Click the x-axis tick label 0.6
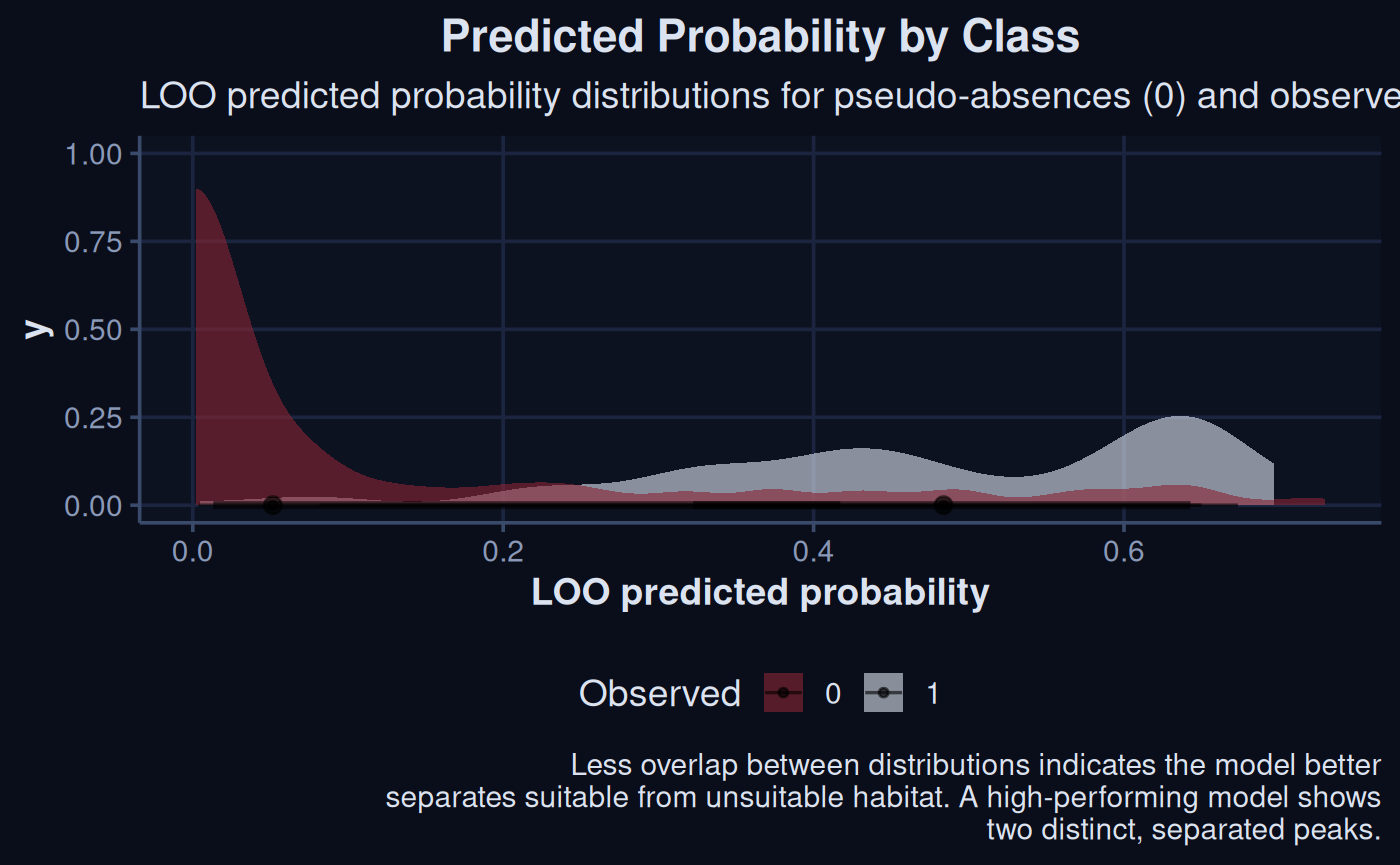Screen dimensions: 1400x865 click(x=1124, y=551)
